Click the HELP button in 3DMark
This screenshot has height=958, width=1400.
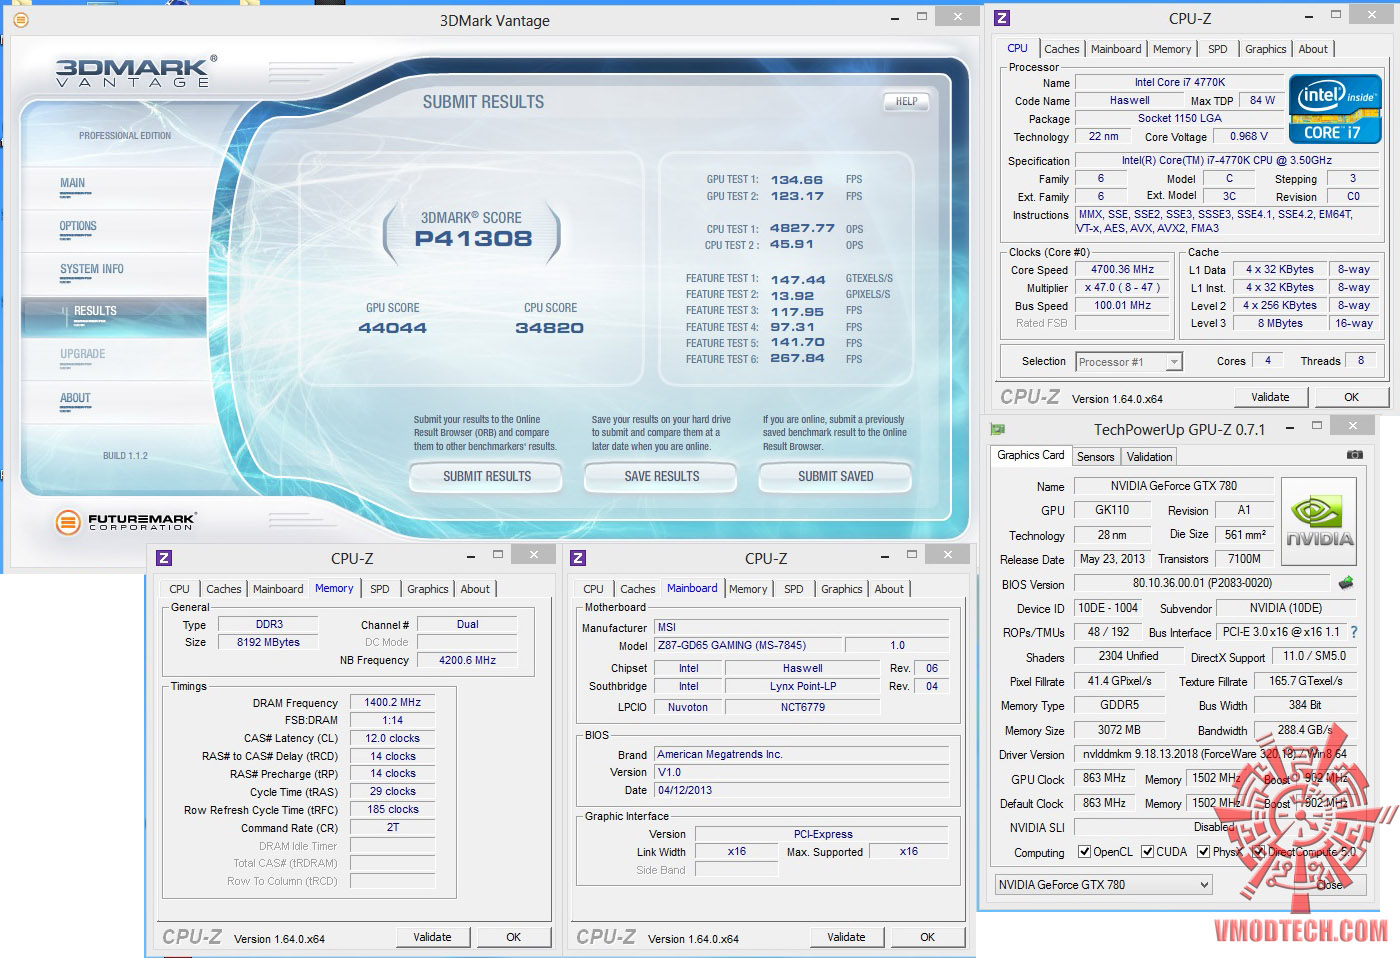click(x=906, y=101)
